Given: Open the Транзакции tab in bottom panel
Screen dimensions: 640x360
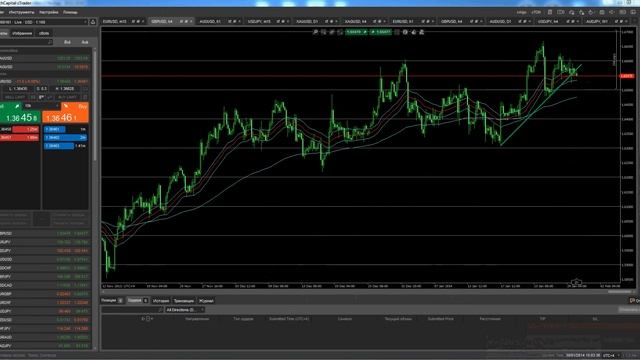Looking at the screenshot, I should [184, 301].
